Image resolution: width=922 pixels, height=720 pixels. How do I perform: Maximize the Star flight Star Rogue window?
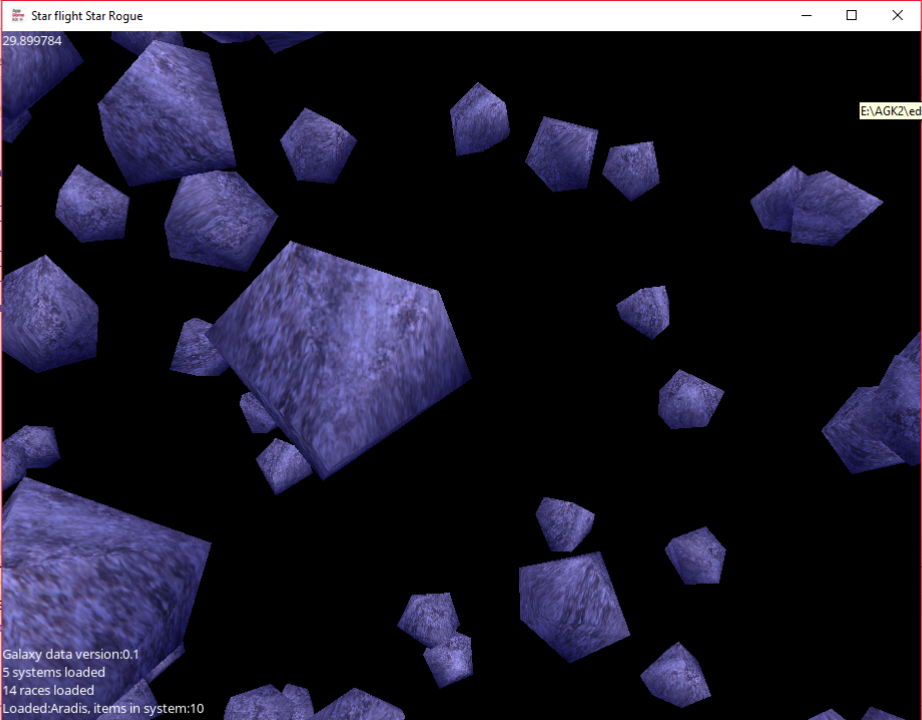[x=851, y=16]
